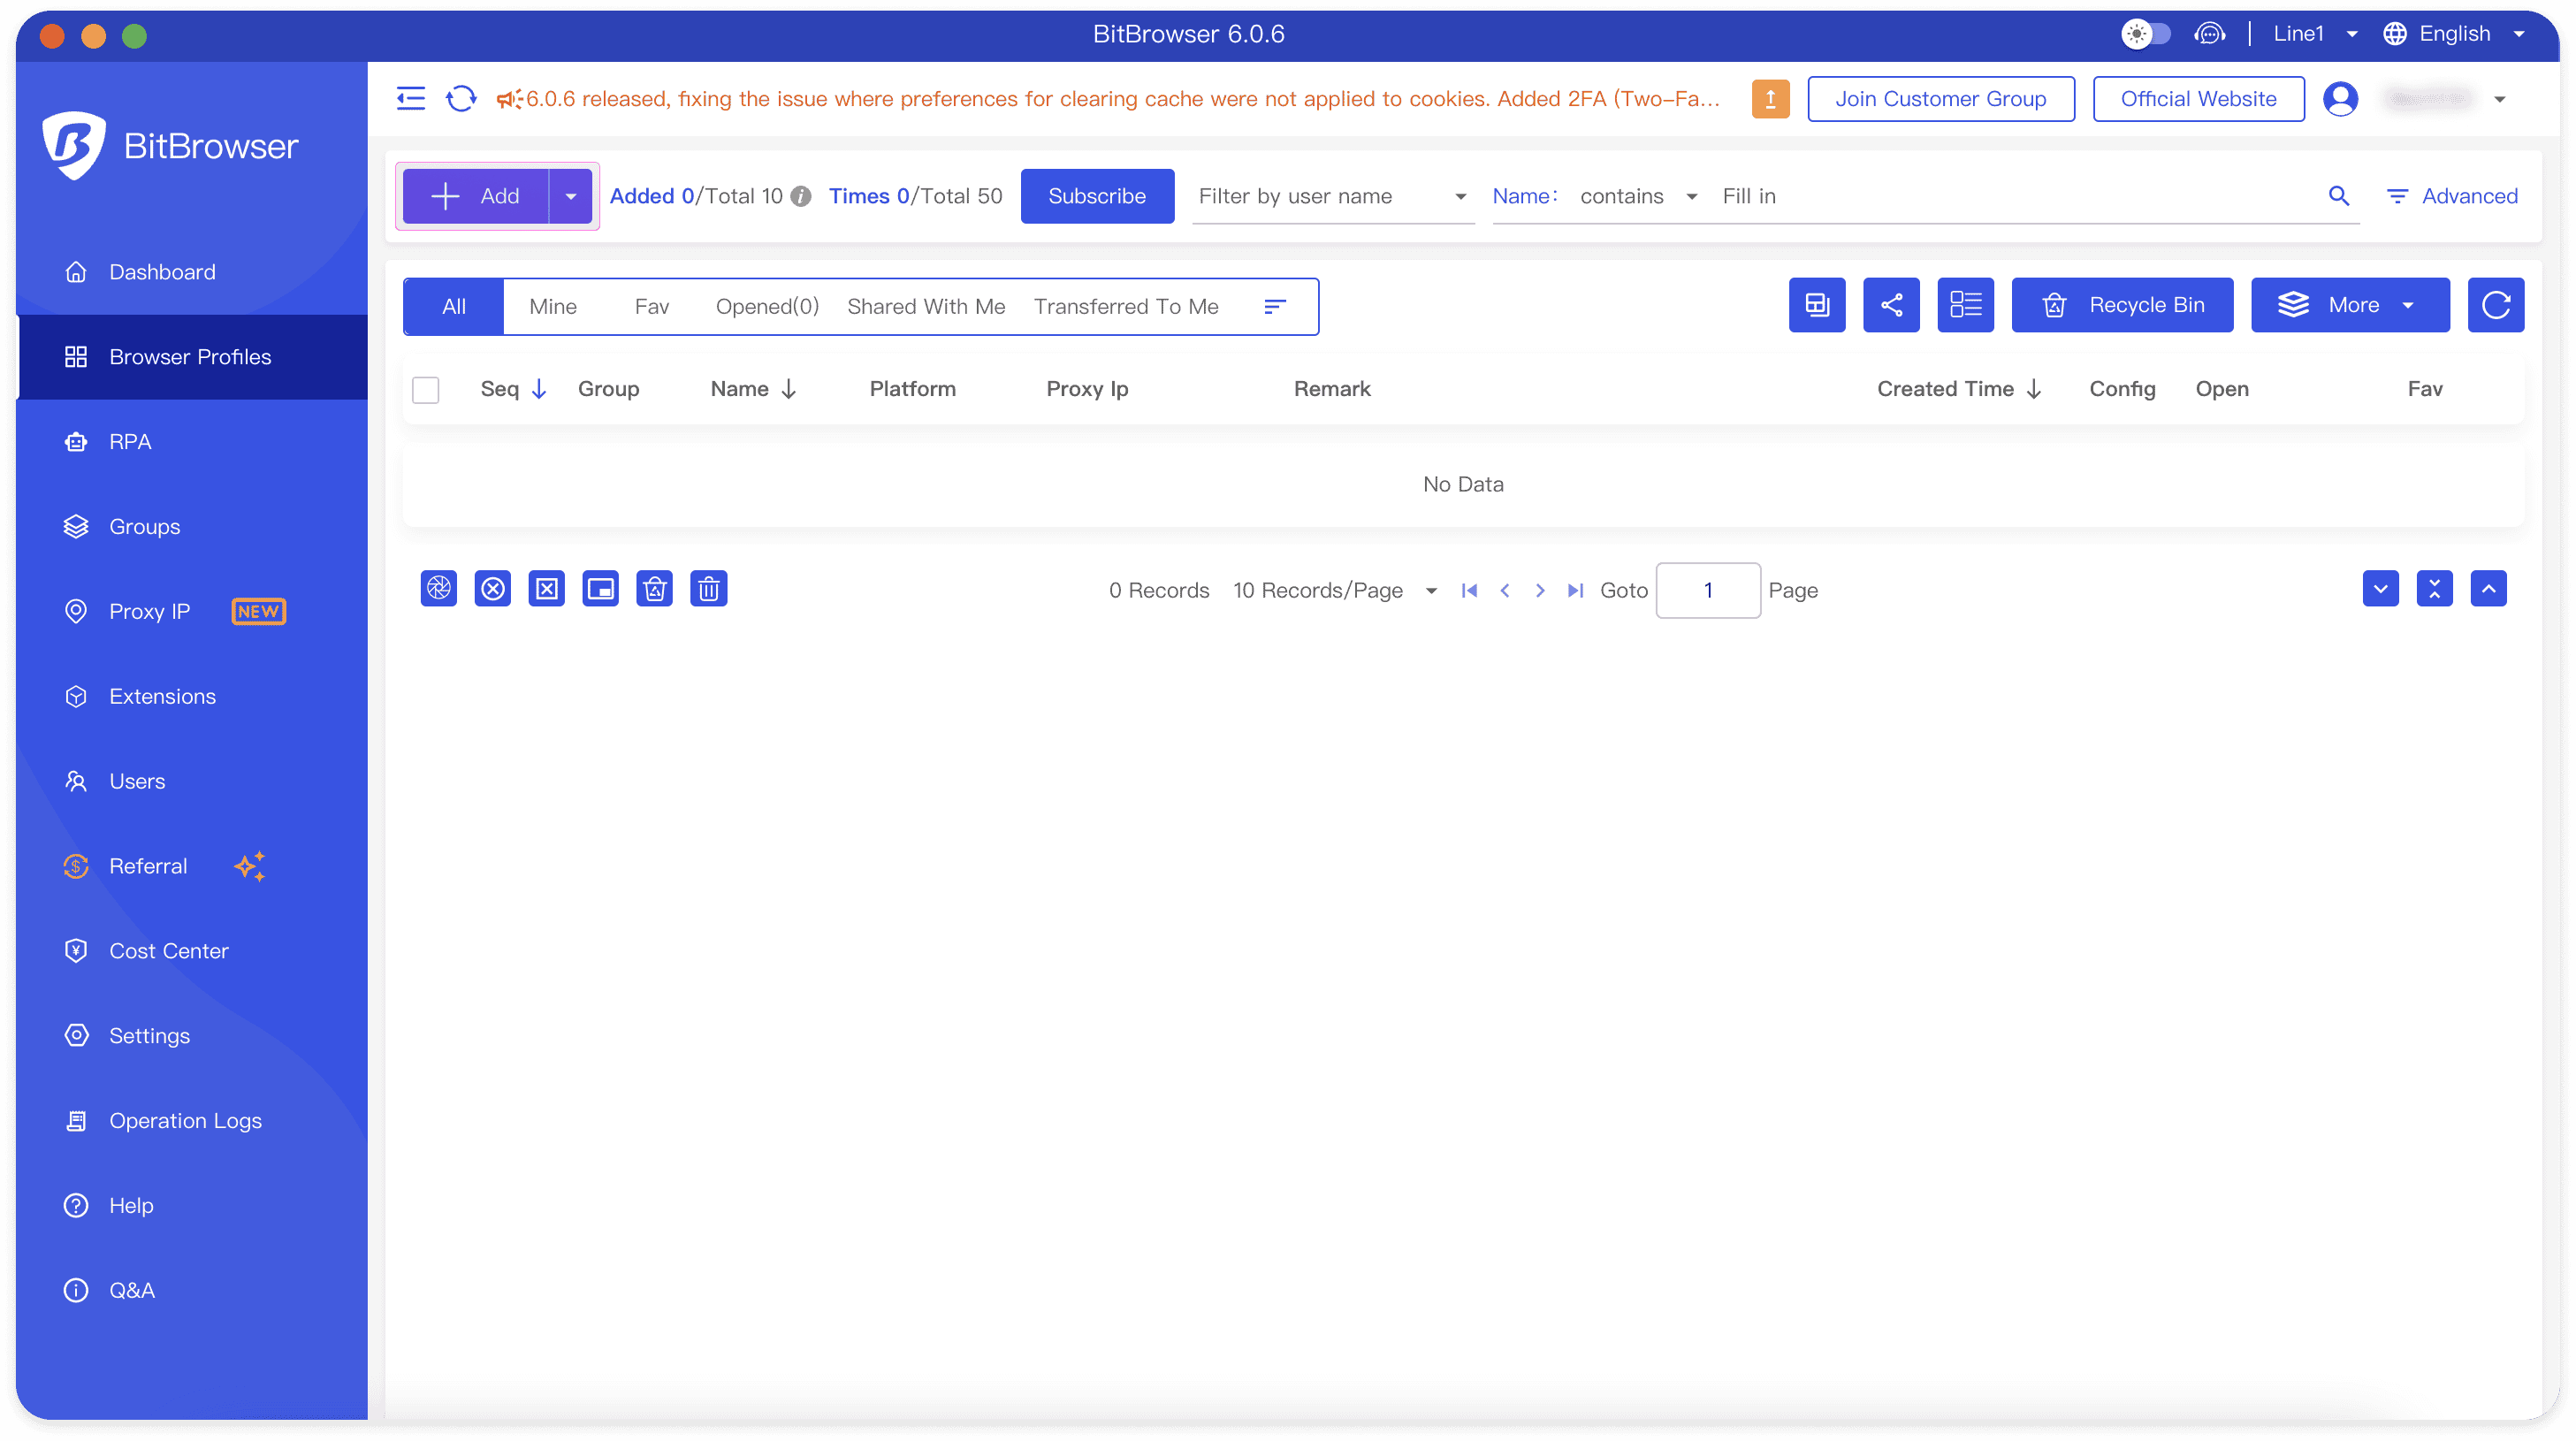The image size is (2576, 1441).
Task: Sort by Seq column arrow
Action: (x=539, y=389)
